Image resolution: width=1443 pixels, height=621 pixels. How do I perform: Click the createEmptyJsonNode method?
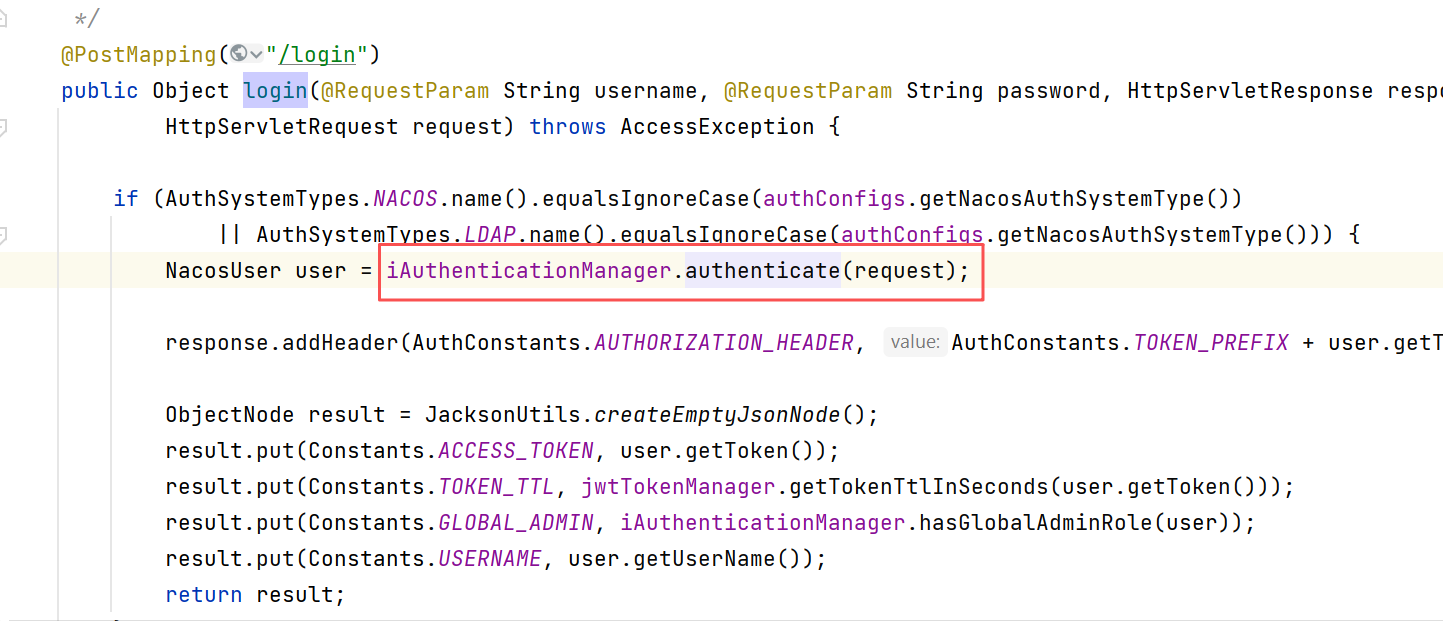[718, 414]
